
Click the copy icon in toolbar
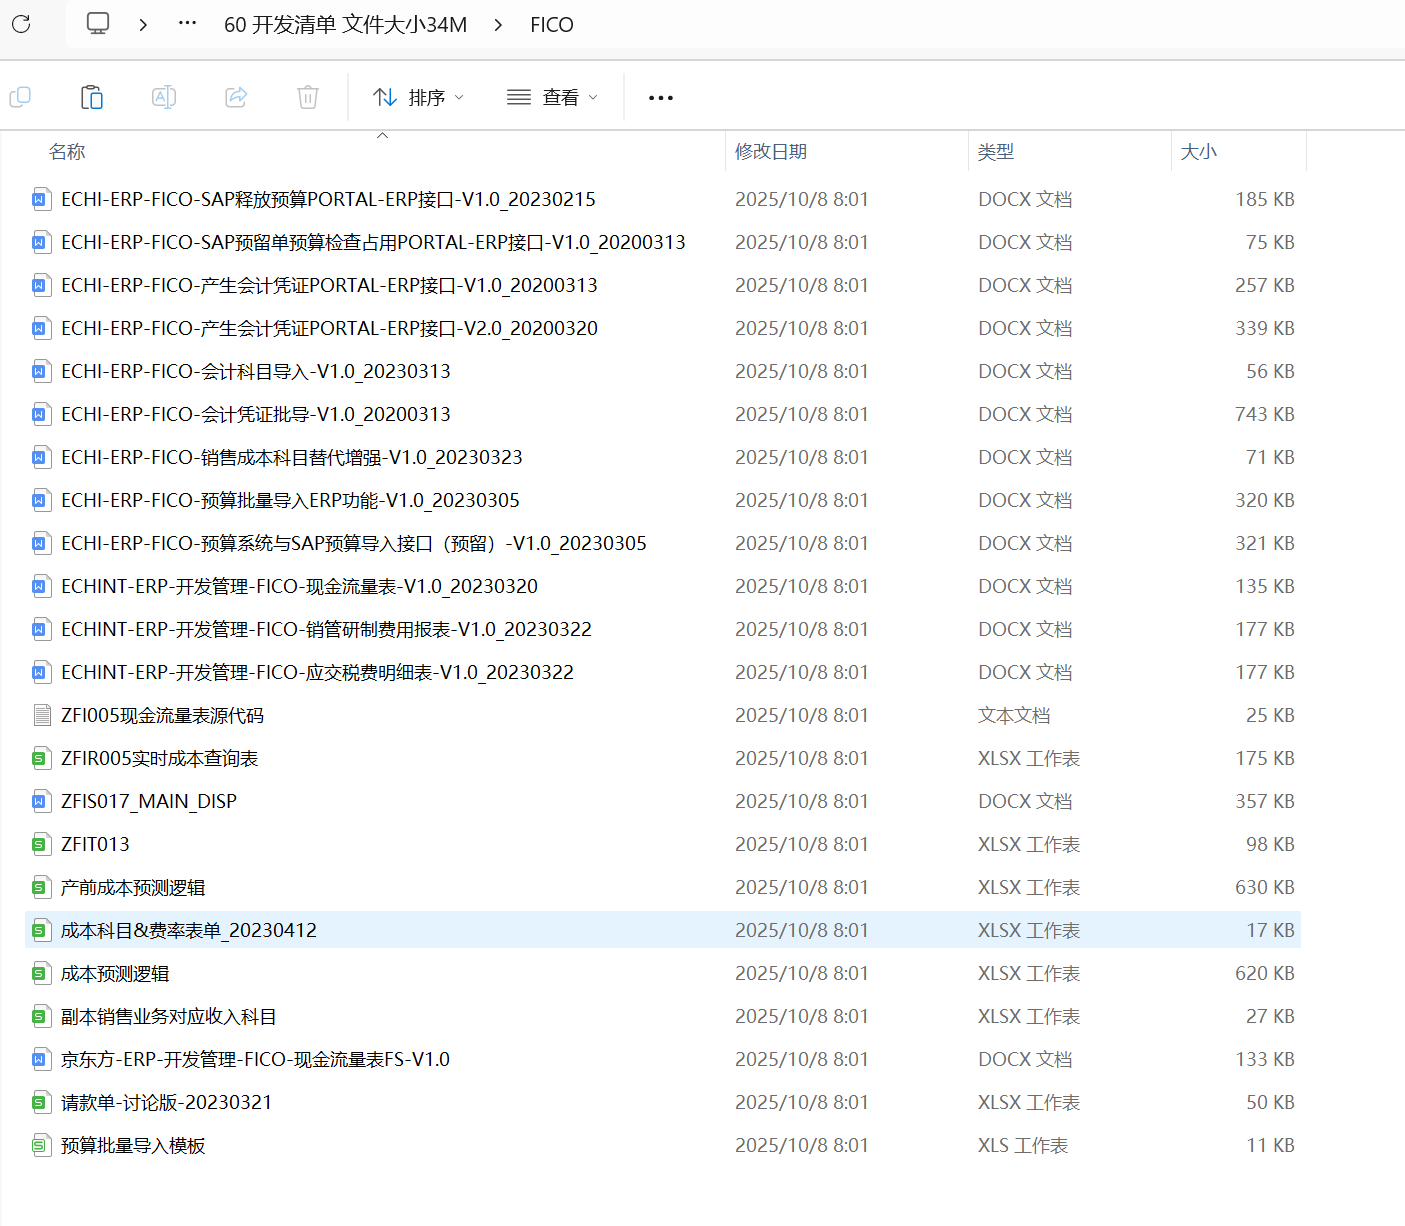coord(20,97)
